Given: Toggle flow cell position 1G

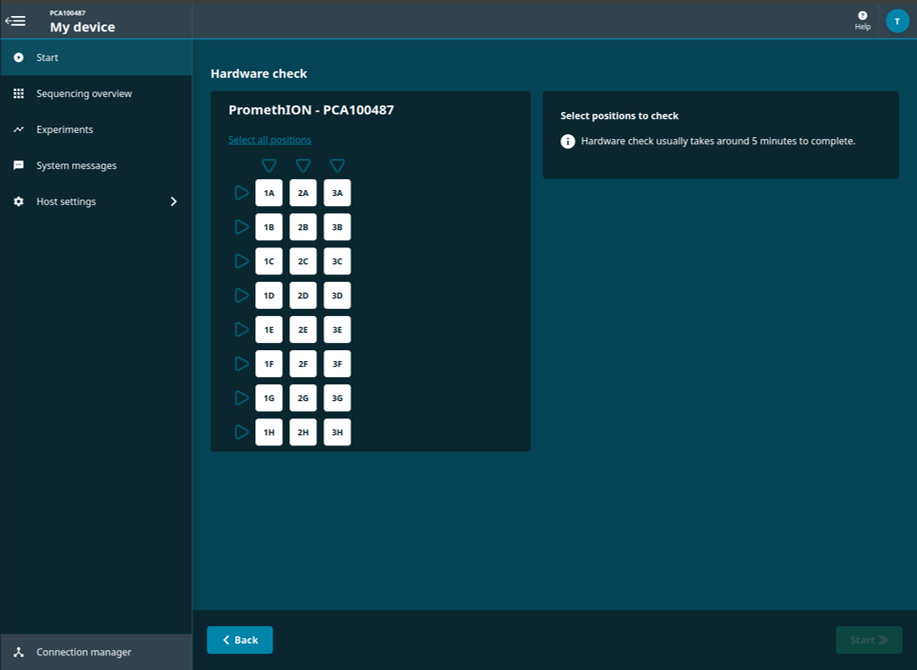Looking at the screenshot, I should tap(269, 398).
